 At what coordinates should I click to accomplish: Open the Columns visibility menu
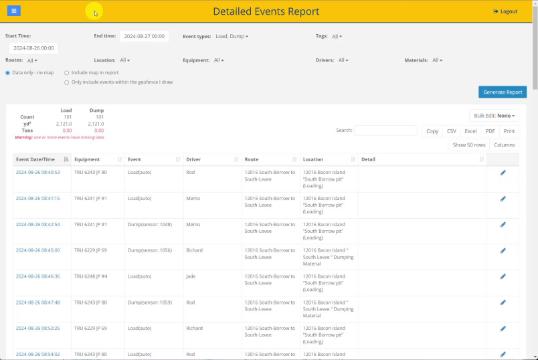504,145
